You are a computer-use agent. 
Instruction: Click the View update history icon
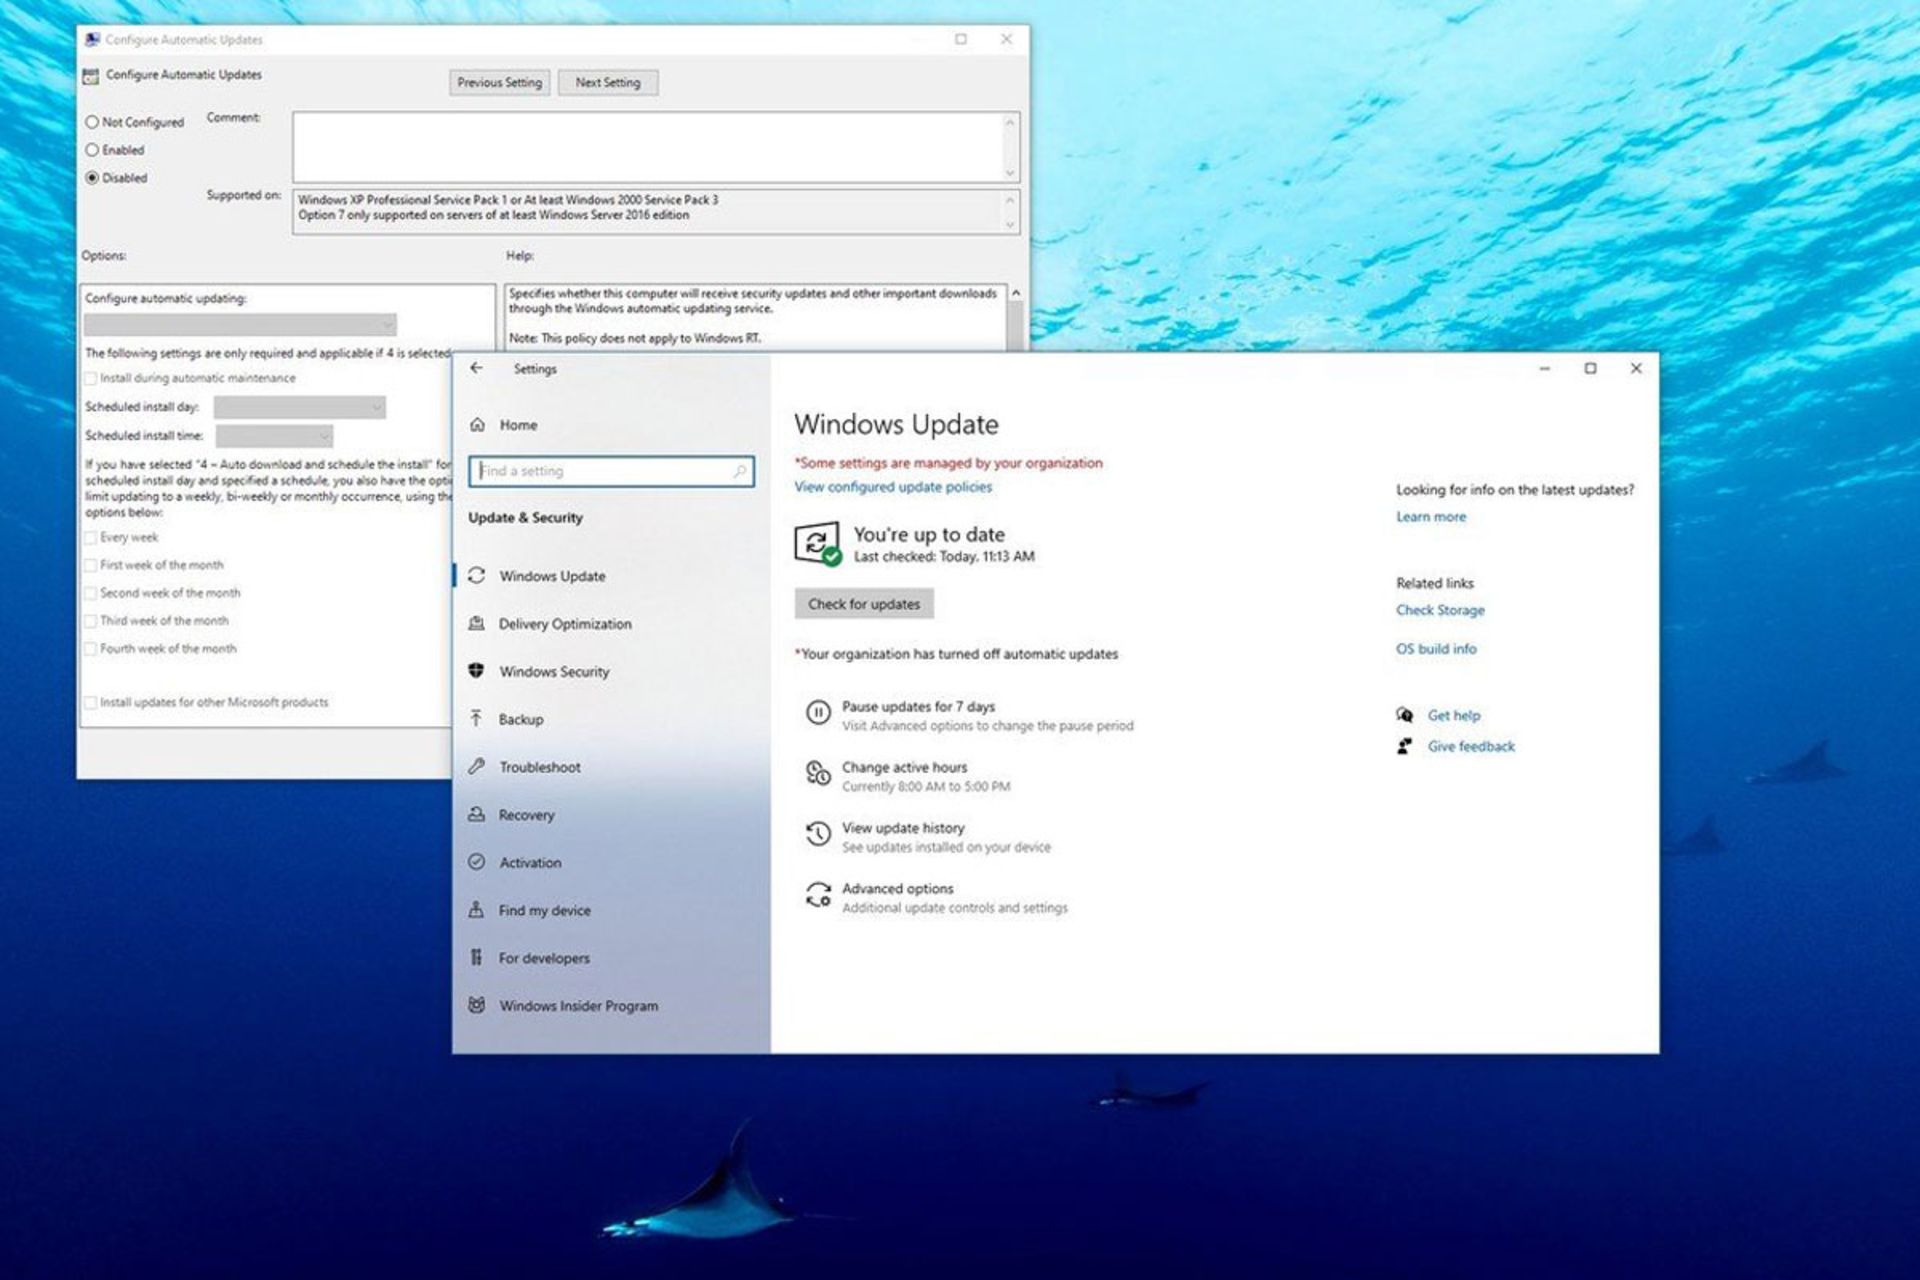(818, 835)
